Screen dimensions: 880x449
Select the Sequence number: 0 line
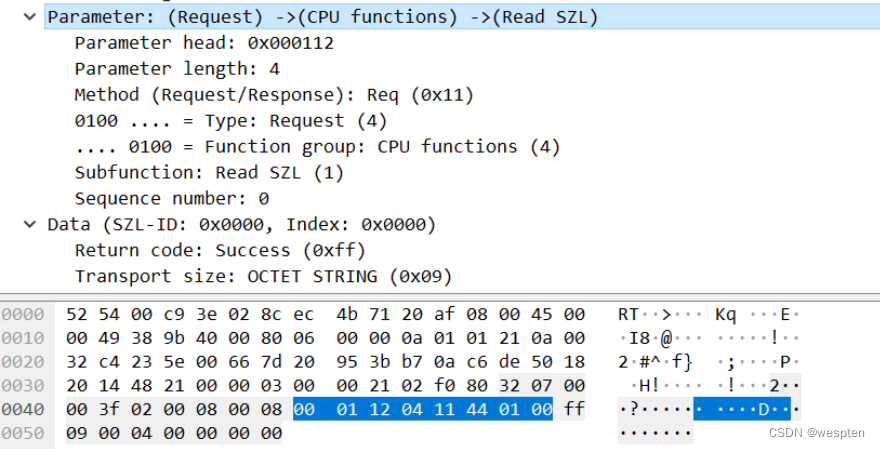pyautogui.click(x=171, y=198)
